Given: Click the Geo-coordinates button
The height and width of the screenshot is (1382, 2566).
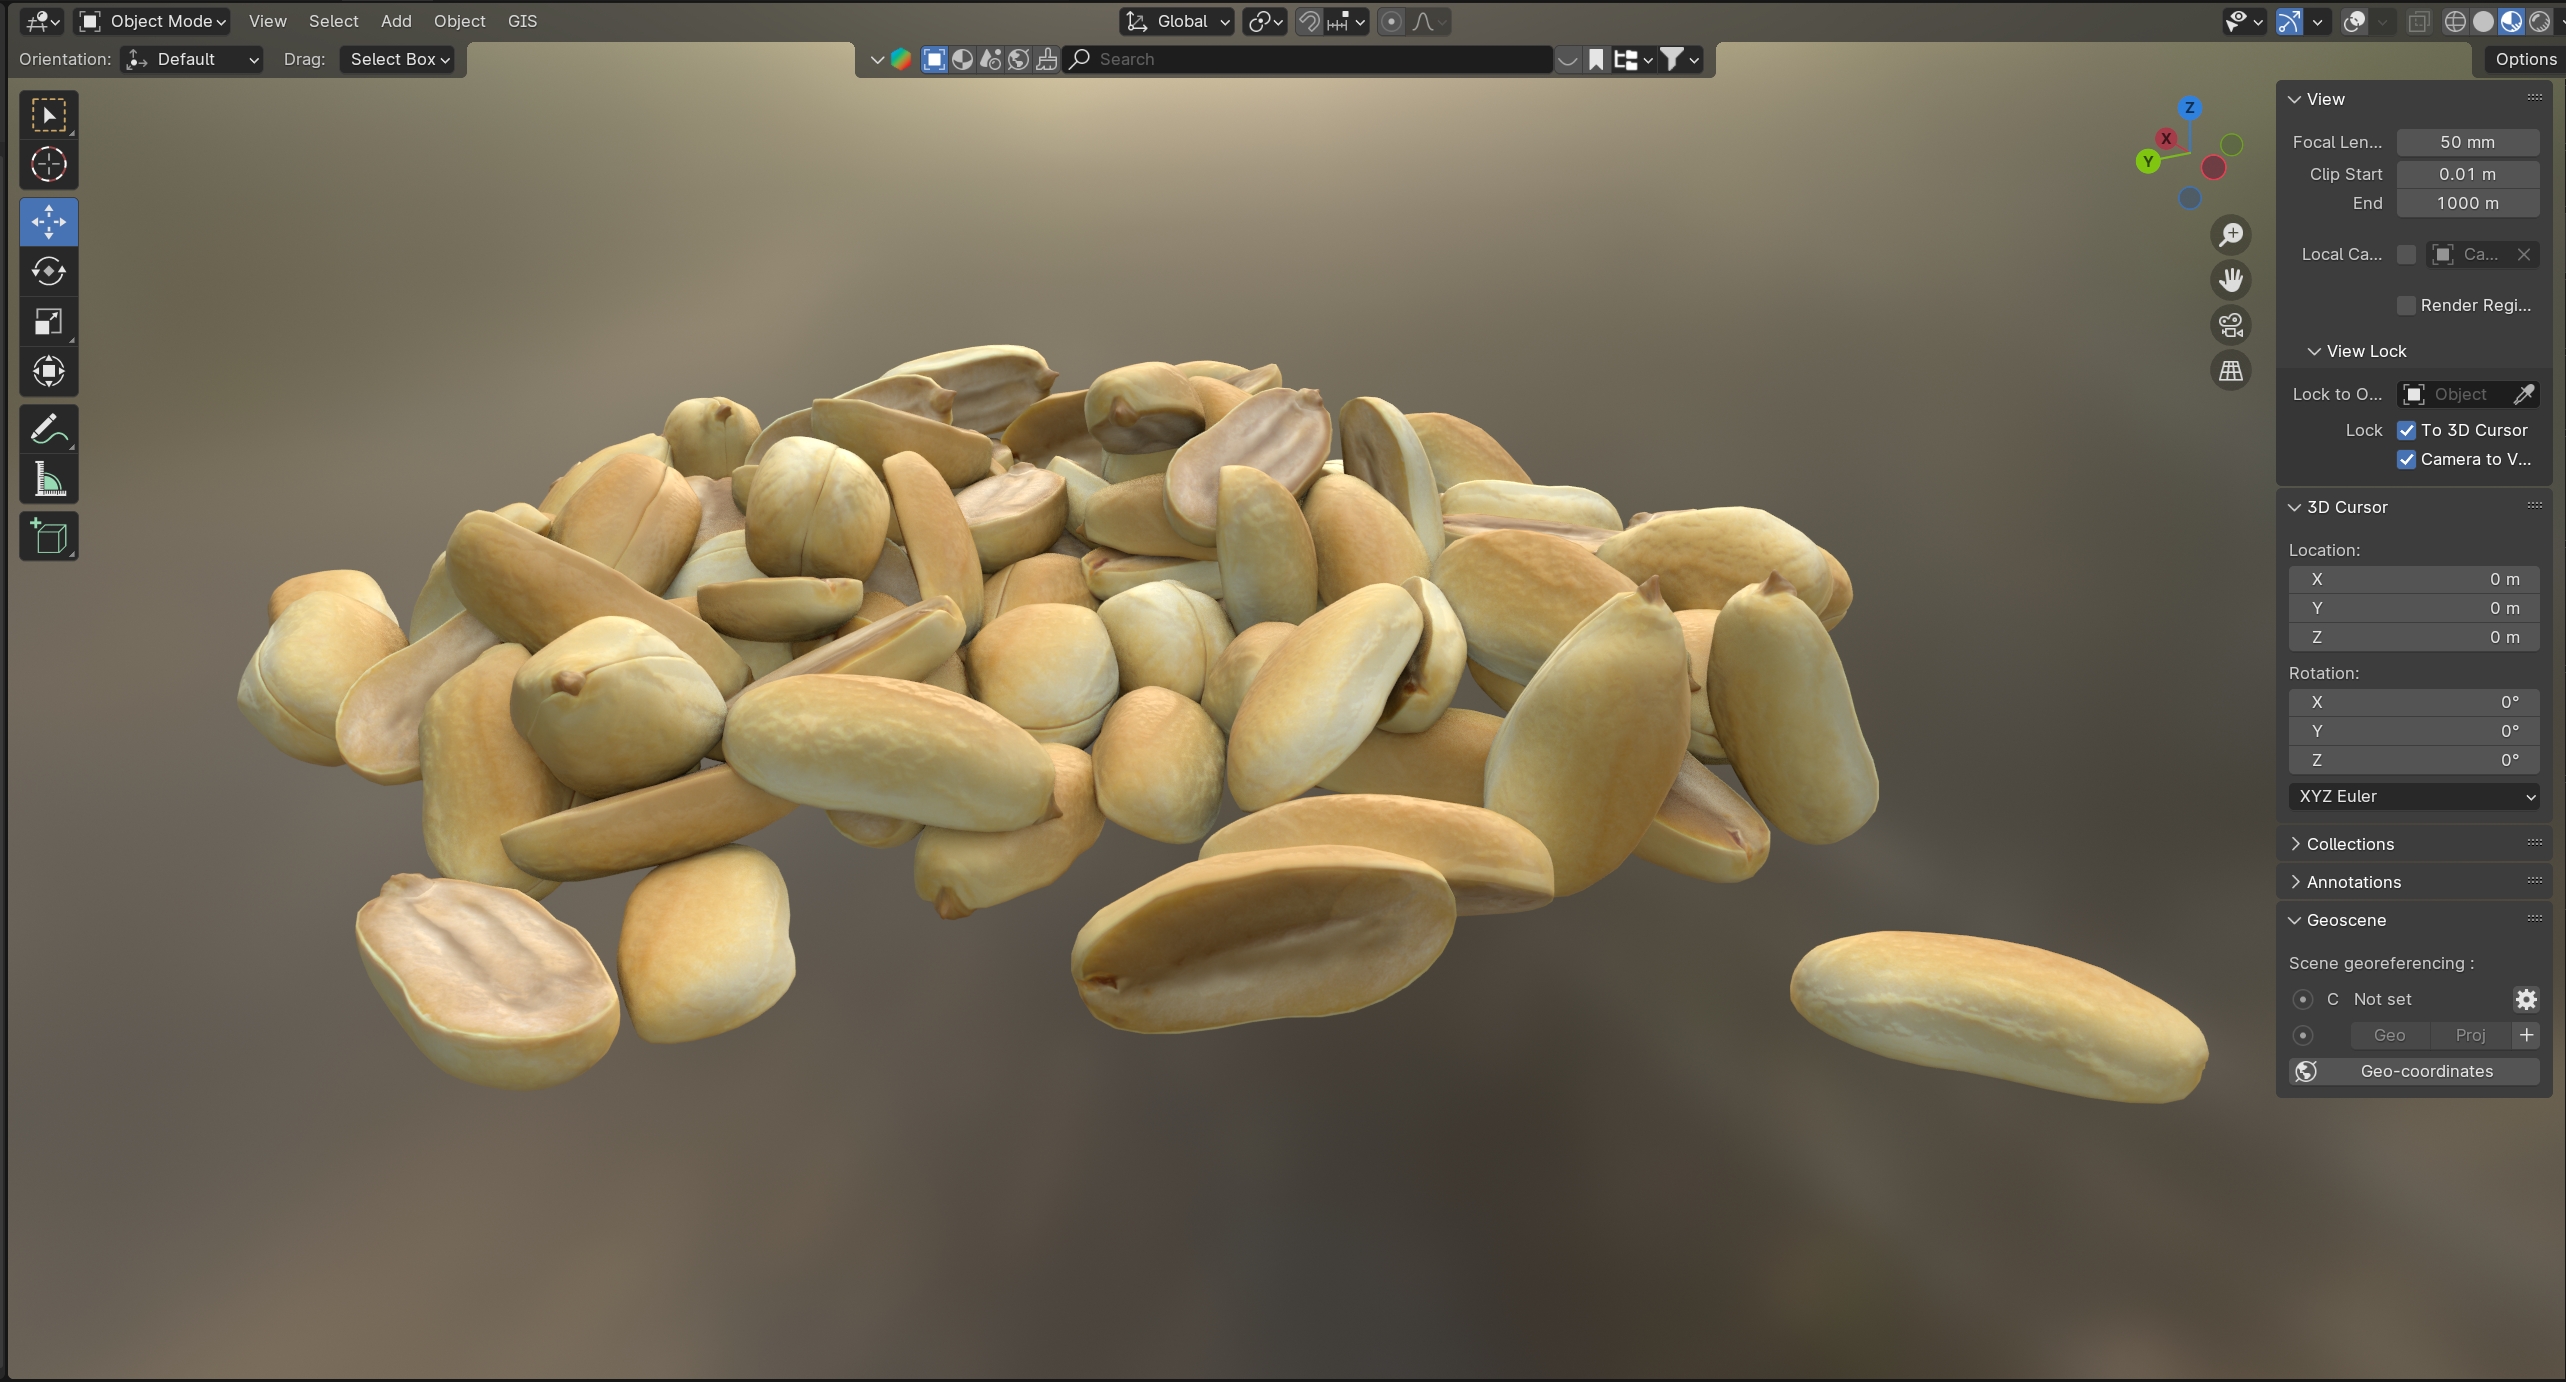Looking at the screenshot, I should tap(2413, 1071).
